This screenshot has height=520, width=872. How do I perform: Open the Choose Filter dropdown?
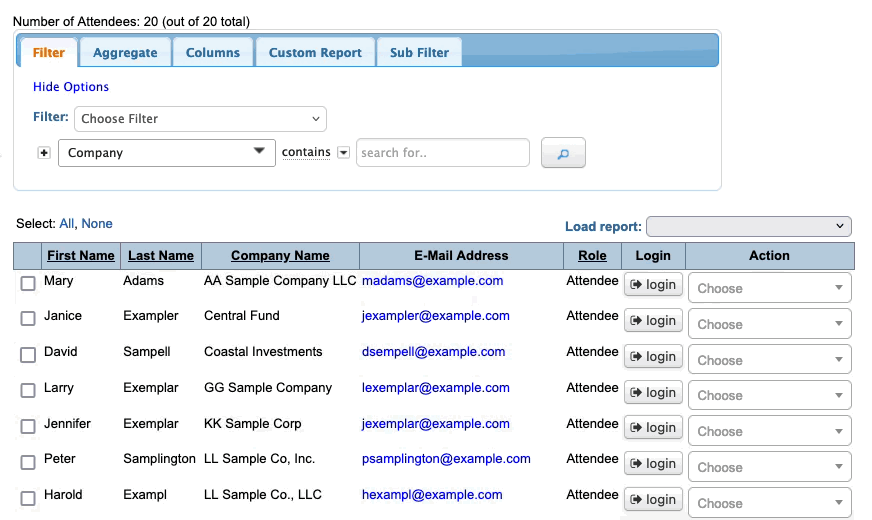coord(200,119)
